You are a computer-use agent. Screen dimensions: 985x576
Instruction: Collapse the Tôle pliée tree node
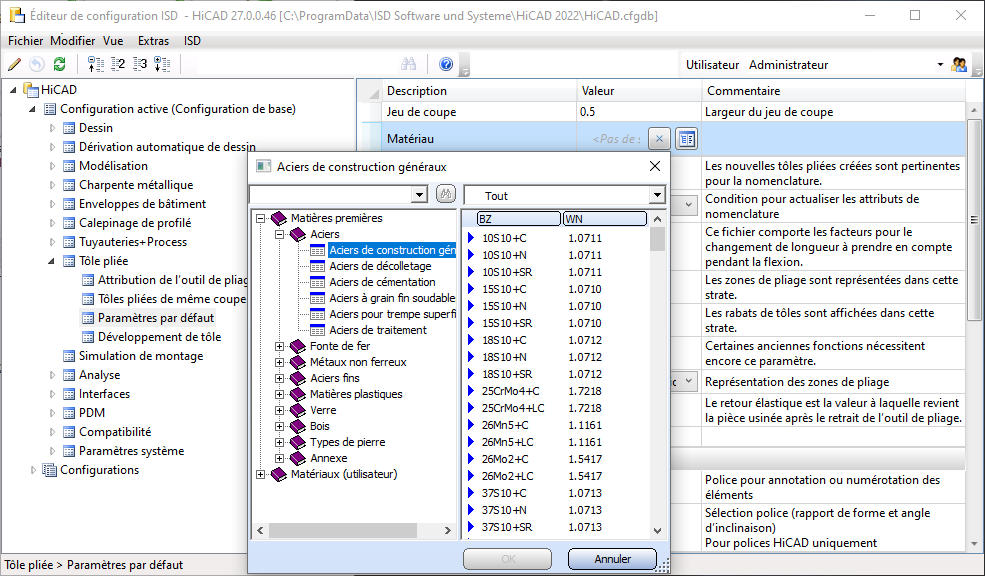click(52, 261)
